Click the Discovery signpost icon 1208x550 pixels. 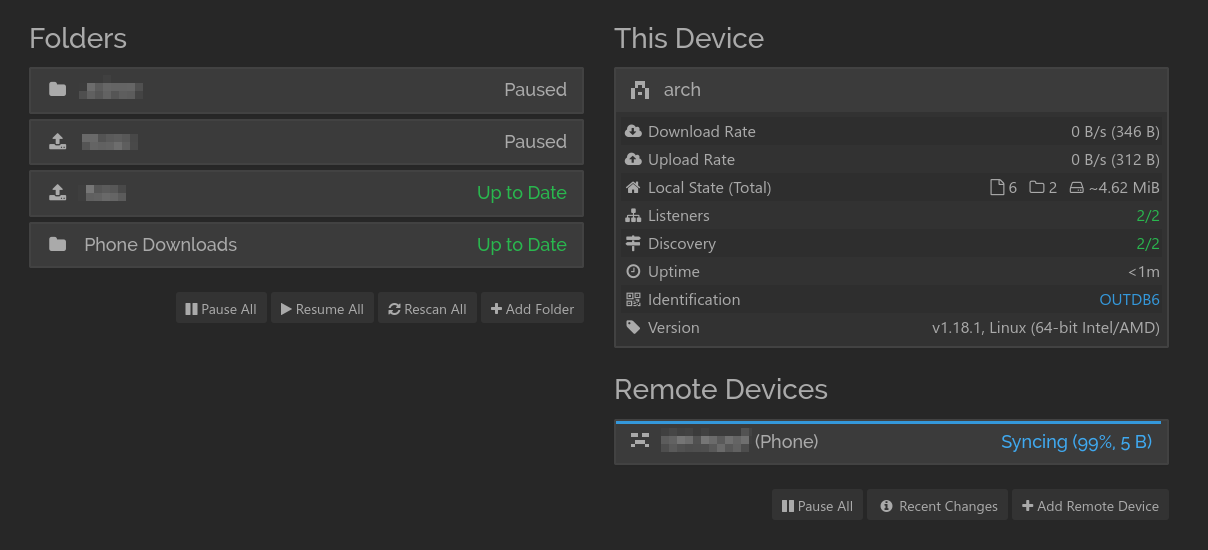tap(633, 244)
